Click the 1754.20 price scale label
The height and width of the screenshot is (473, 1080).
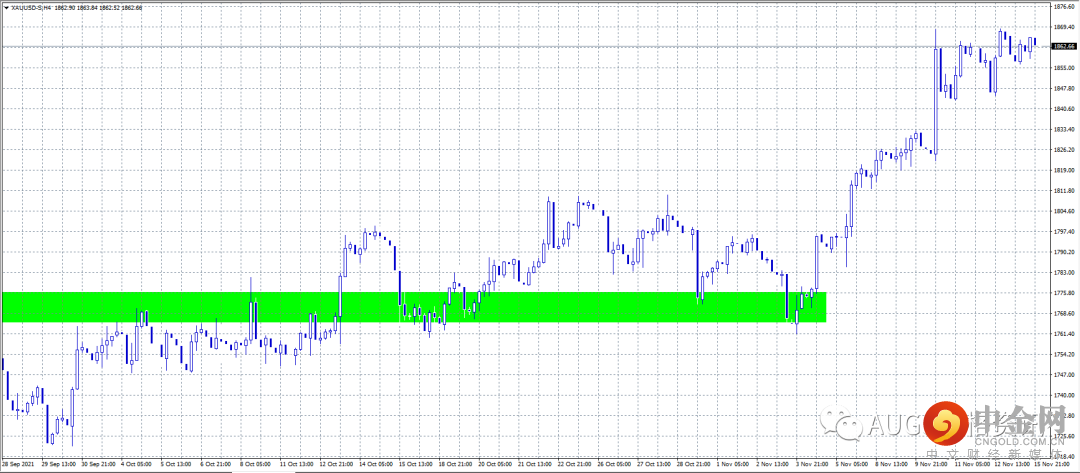[x=1063, y=355]
